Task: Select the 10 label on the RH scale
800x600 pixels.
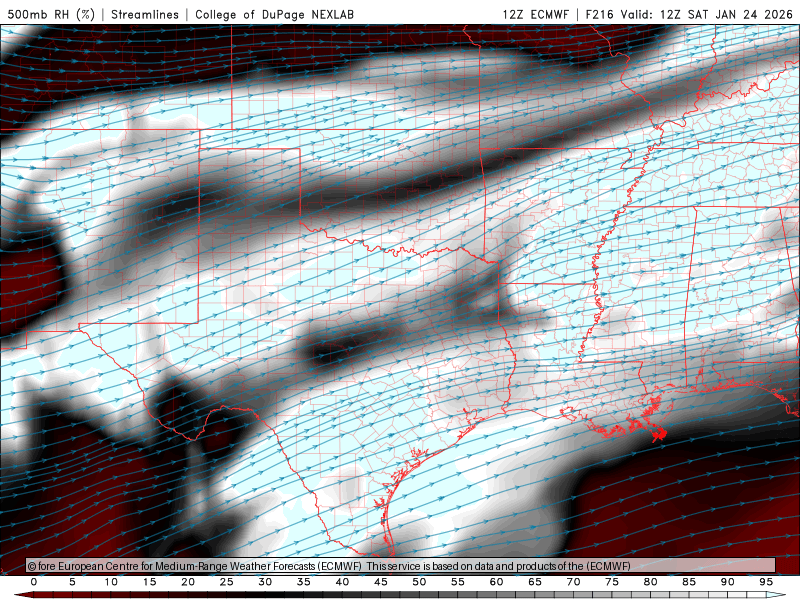Action: tap(111, 582)
